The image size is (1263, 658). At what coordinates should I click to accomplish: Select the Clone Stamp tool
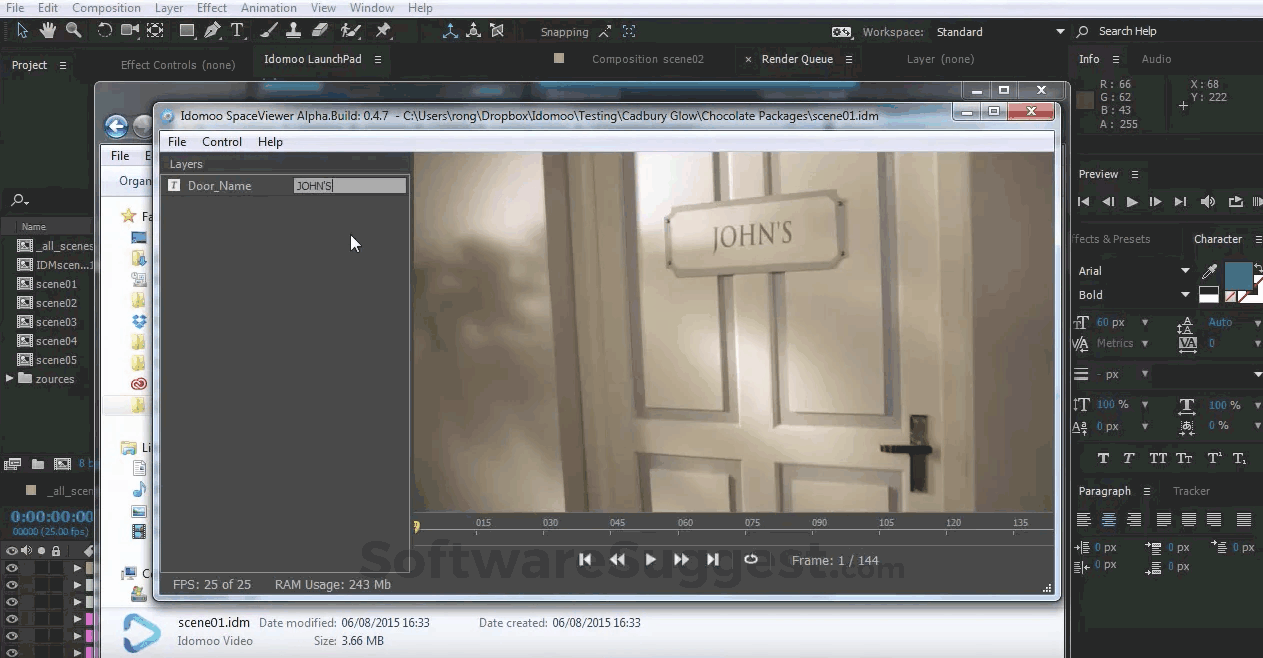point(294,30)
